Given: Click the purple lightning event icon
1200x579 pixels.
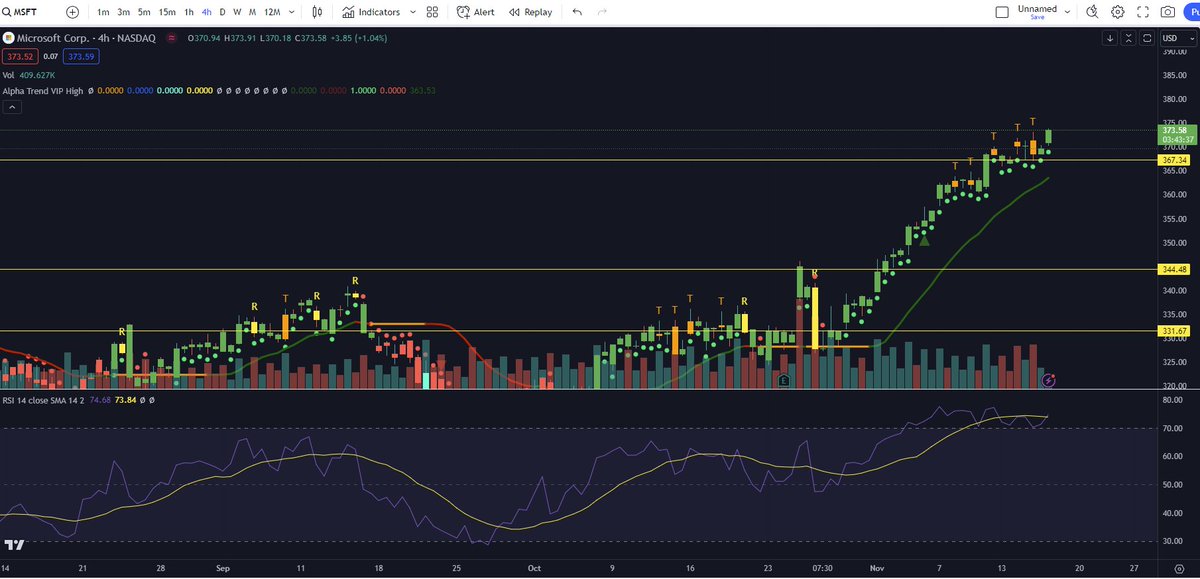Looking at the screenshot, I should point(1049,380).
